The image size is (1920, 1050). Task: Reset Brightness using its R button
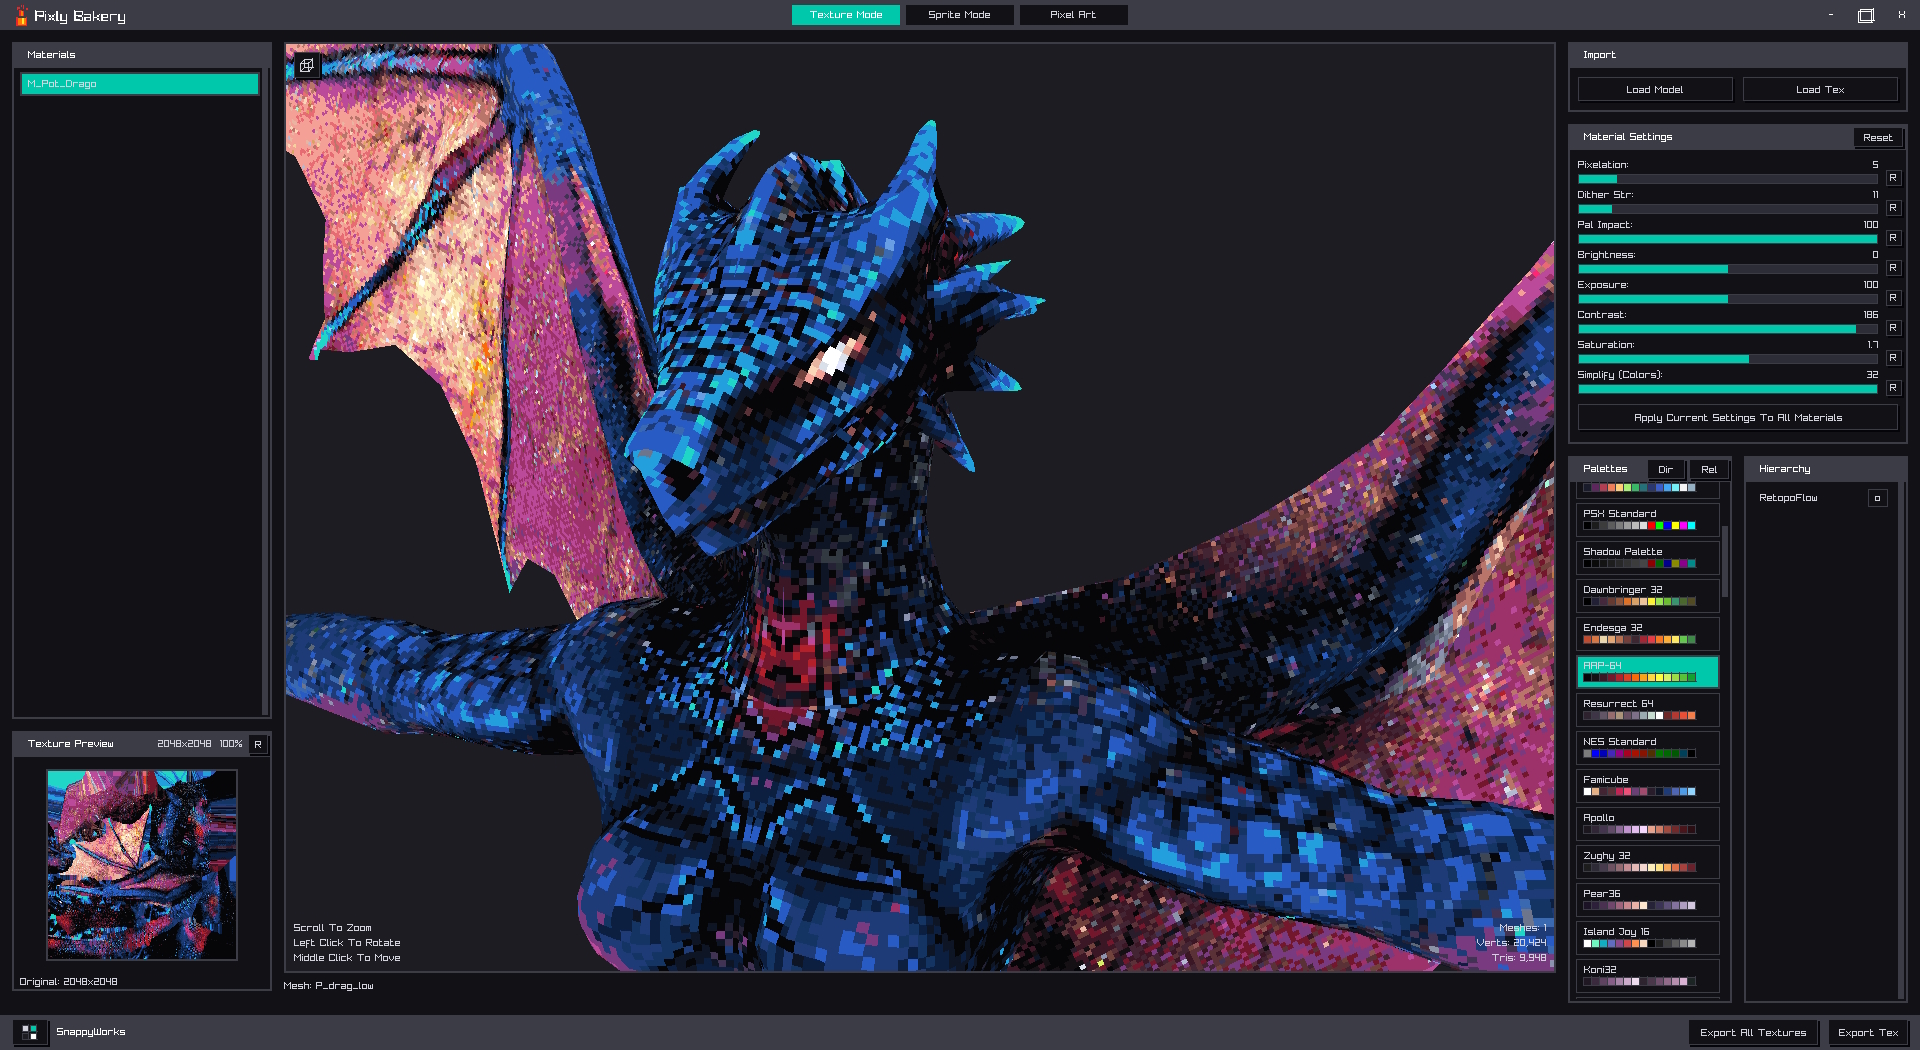click(1892, 268)
